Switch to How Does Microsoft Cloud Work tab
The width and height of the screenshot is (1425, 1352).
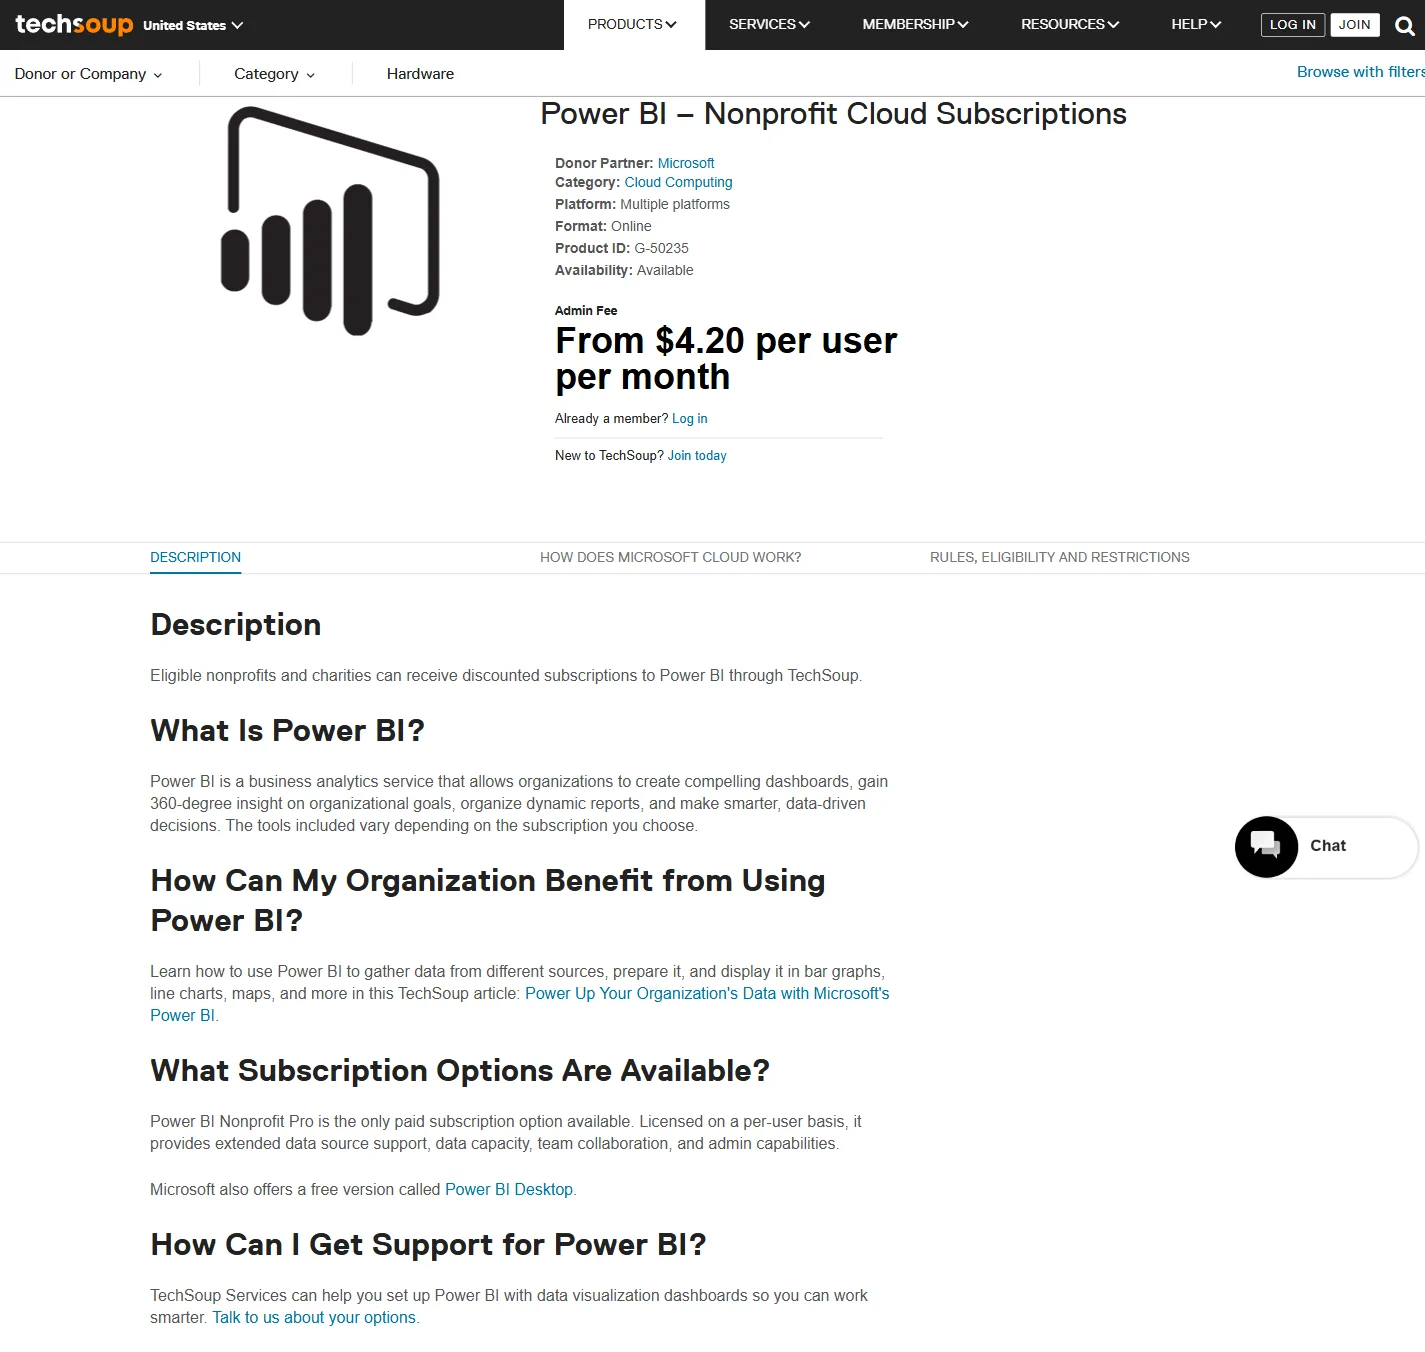point(670,558)
